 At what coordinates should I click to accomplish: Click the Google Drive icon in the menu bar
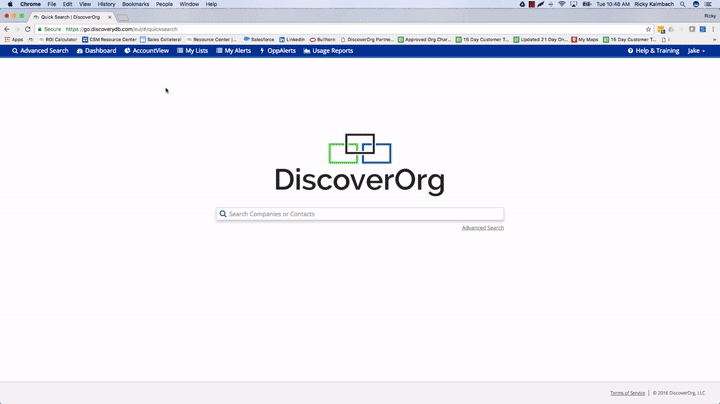[522, 4]
